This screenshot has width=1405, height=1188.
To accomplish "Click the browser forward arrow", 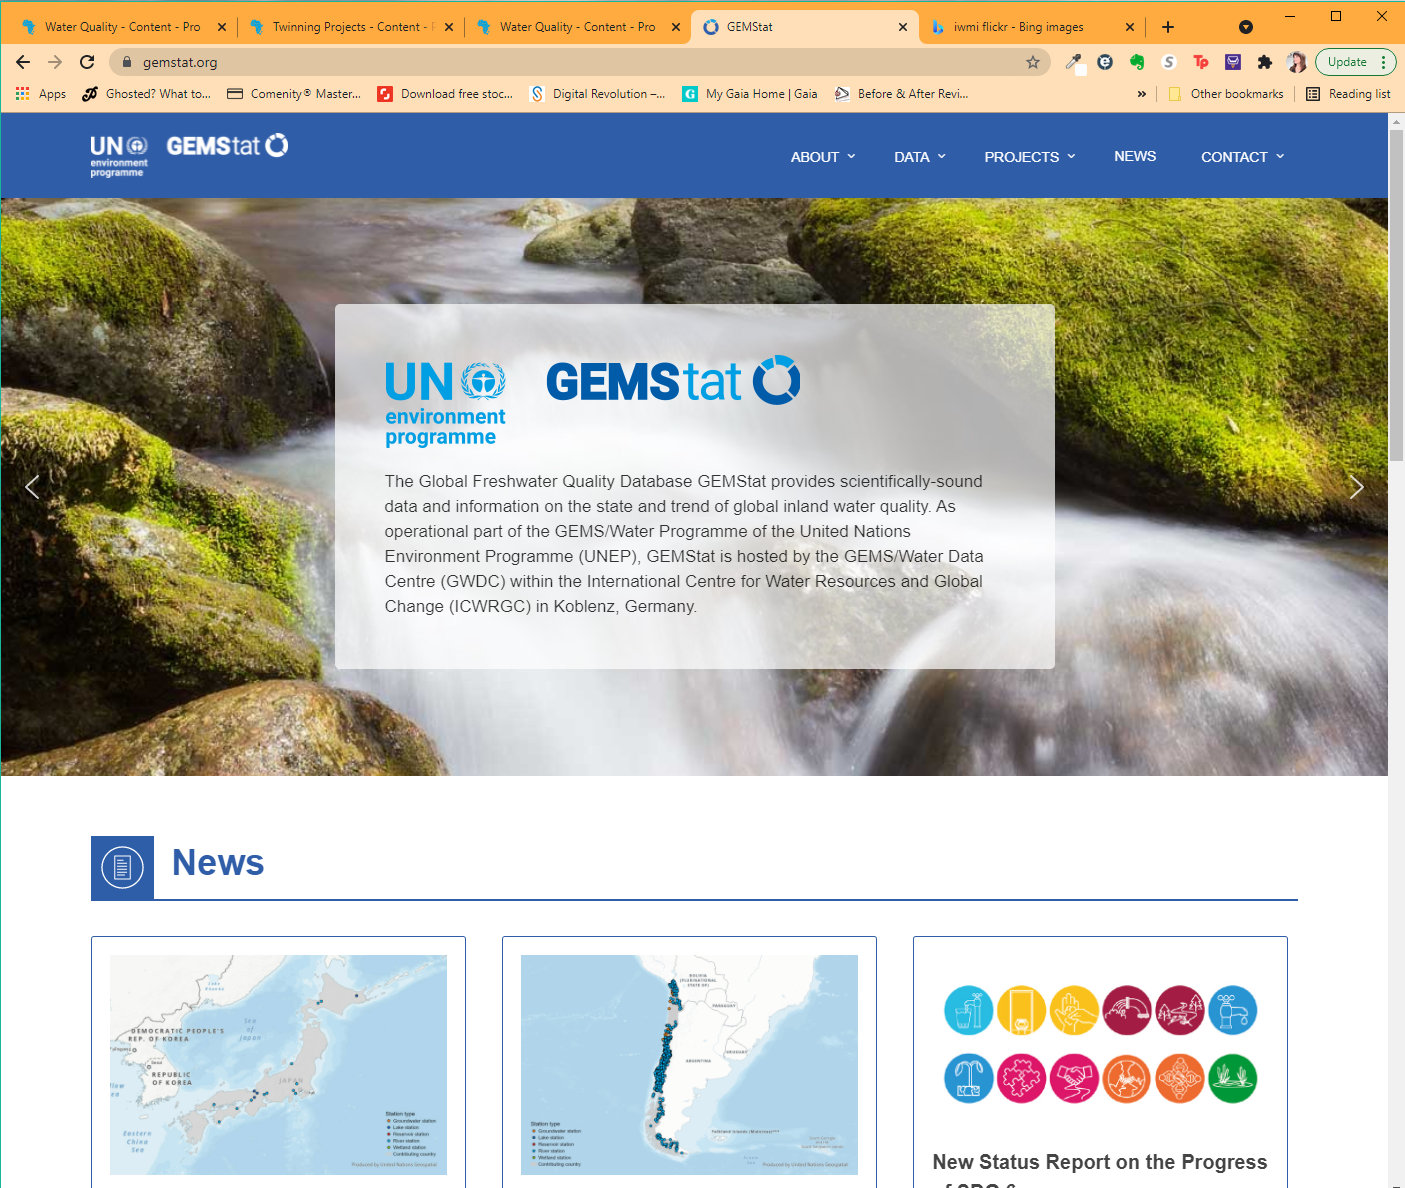I will (55, 62).
